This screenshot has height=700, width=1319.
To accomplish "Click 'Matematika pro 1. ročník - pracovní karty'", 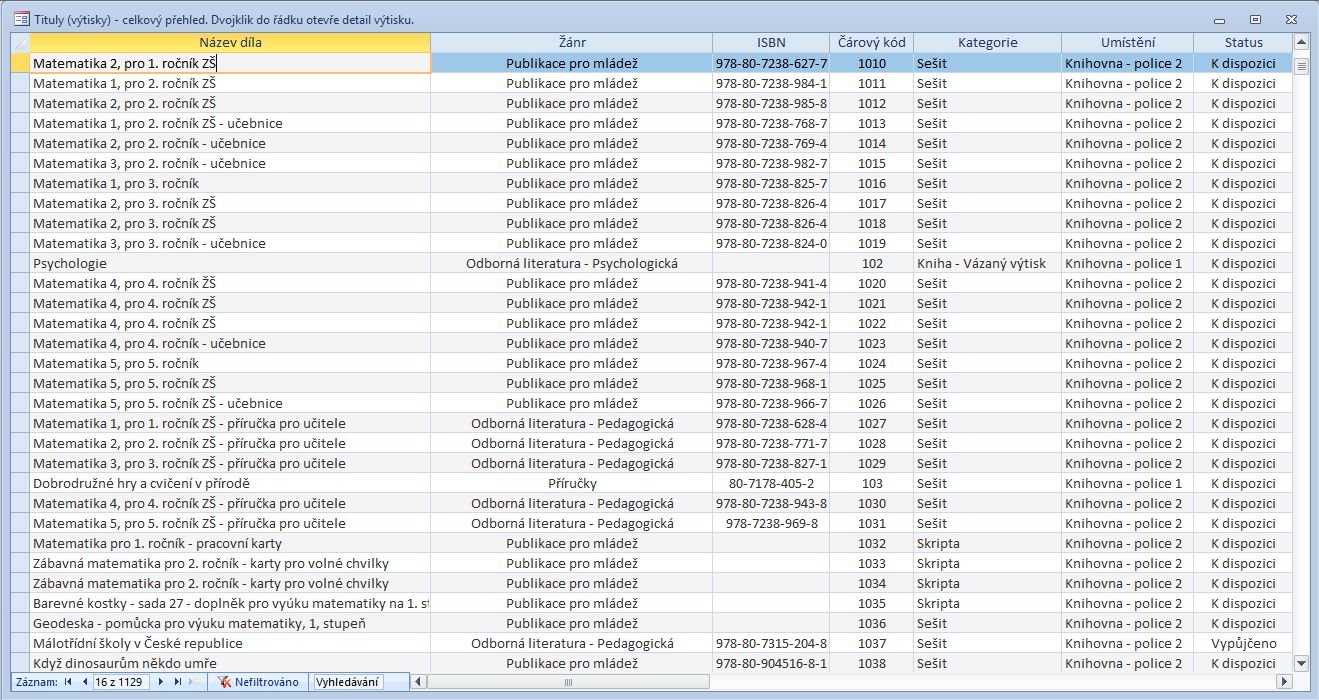I will click(x=230, y=543).
